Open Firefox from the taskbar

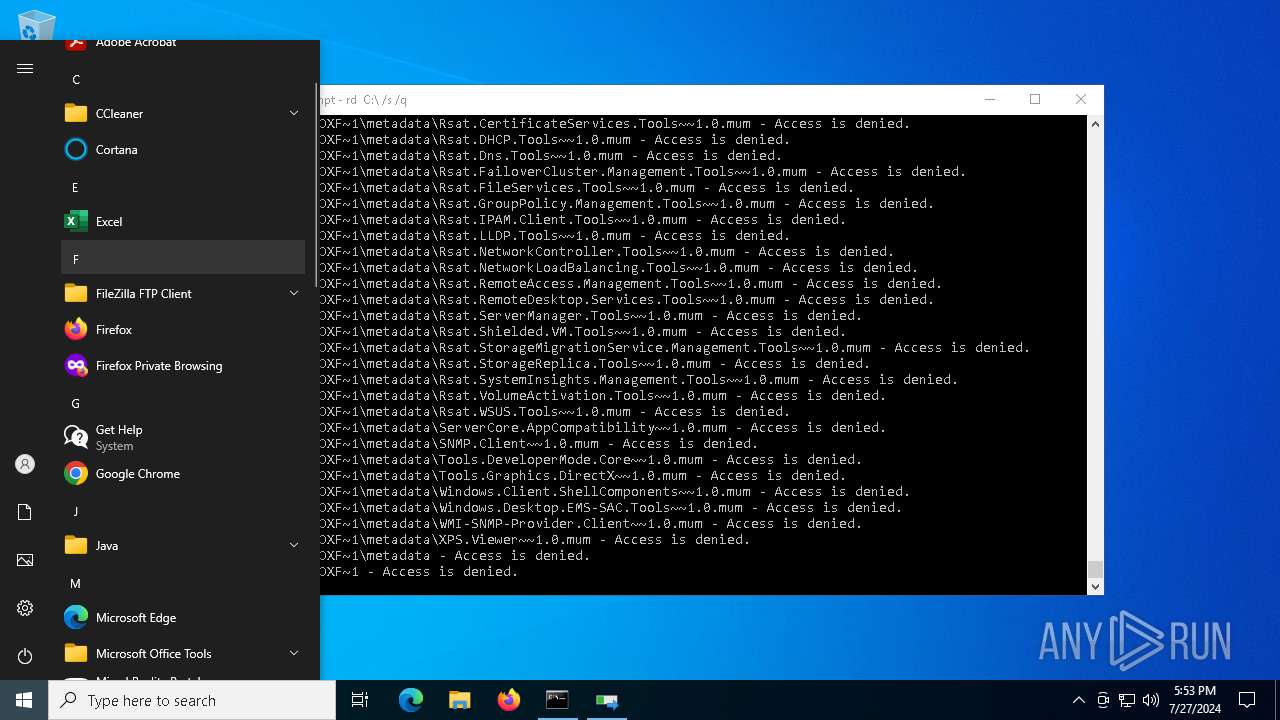[508, 700]
